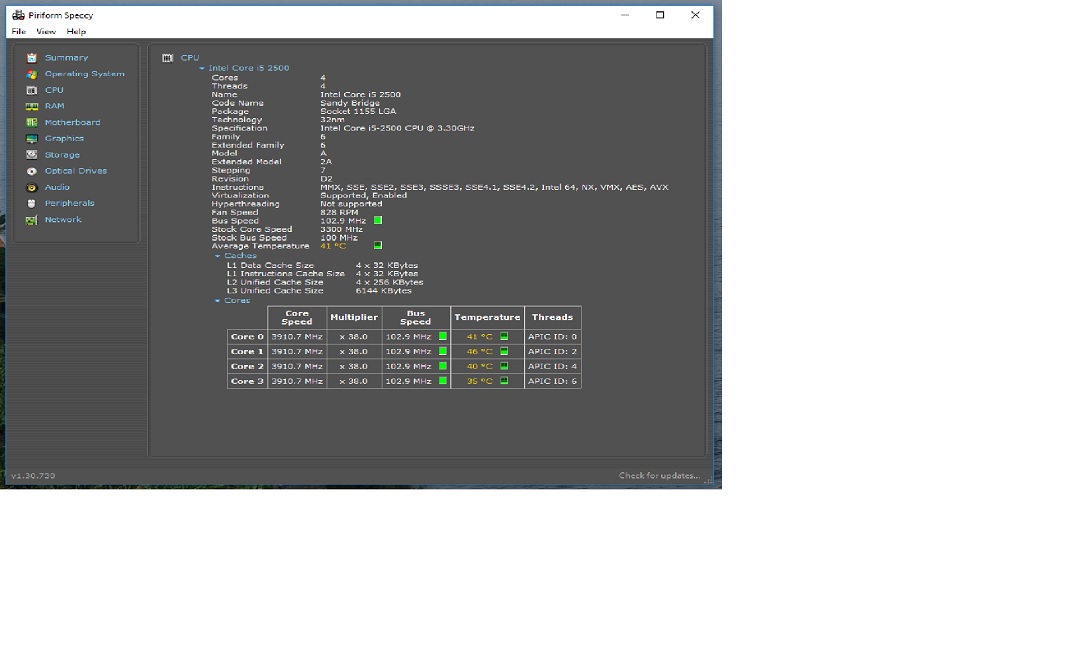Image resolution: width=1080 pixels, height=666 pixels.
Task: Show the Motherboard details page
Action: (x=72, y=123)
